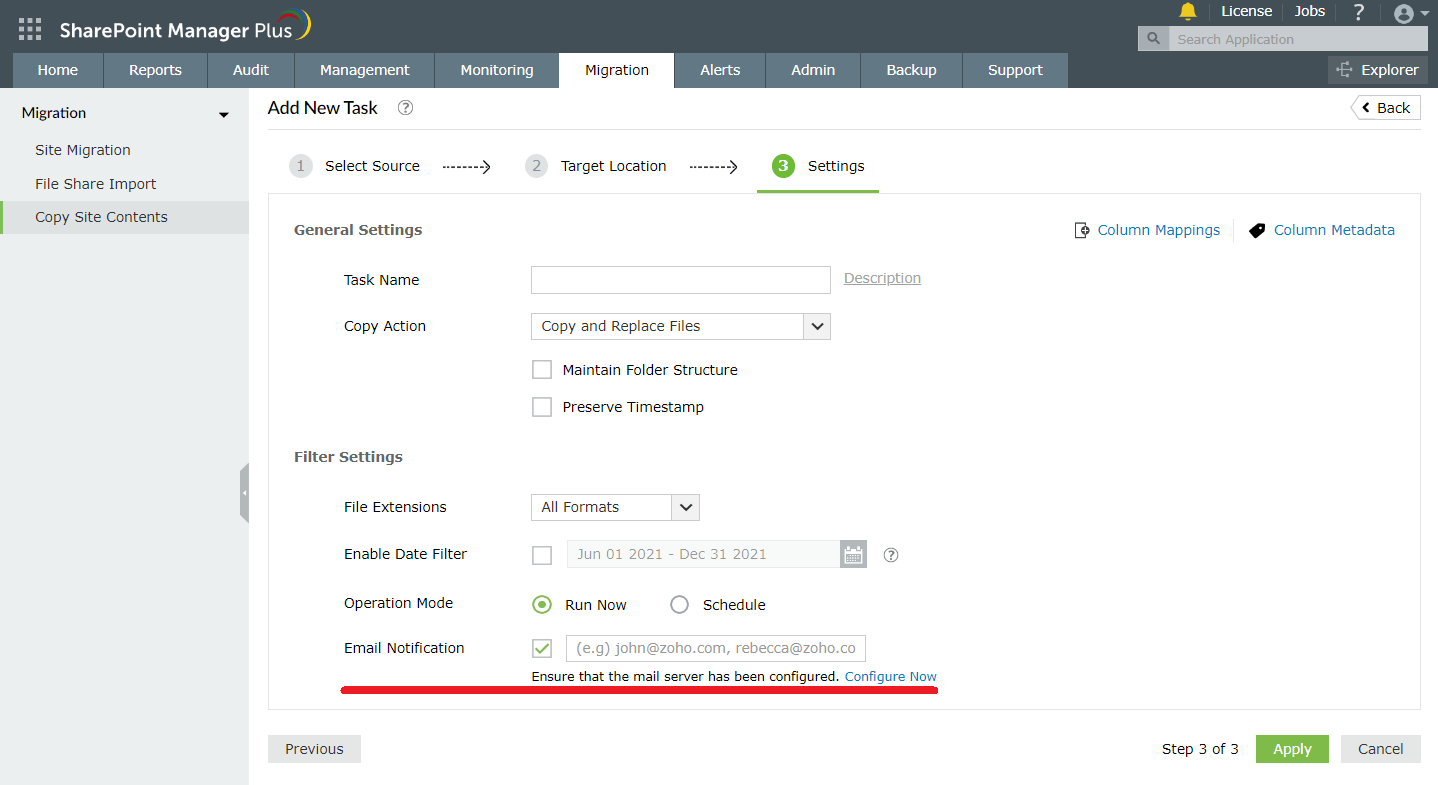The image size is (1438, 785).
Task: Collapse the left sidebar handle
Action: click(x=244, y=493)
